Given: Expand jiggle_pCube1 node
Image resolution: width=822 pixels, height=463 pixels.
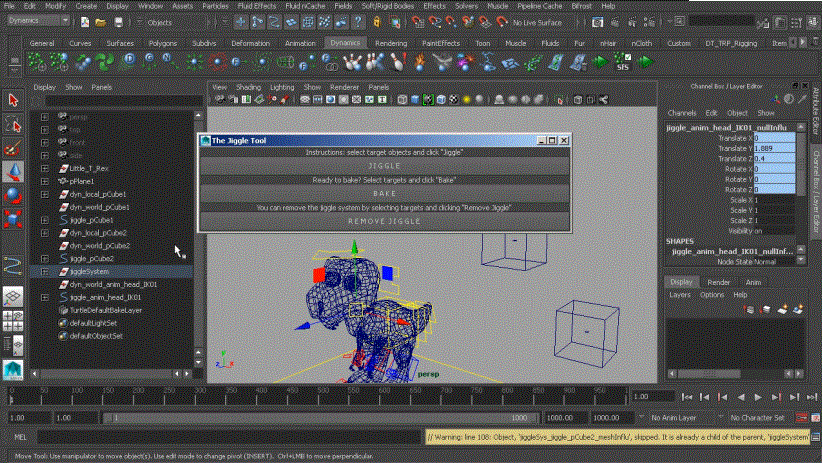Looking at the screenshot, I should pos(45,220).
